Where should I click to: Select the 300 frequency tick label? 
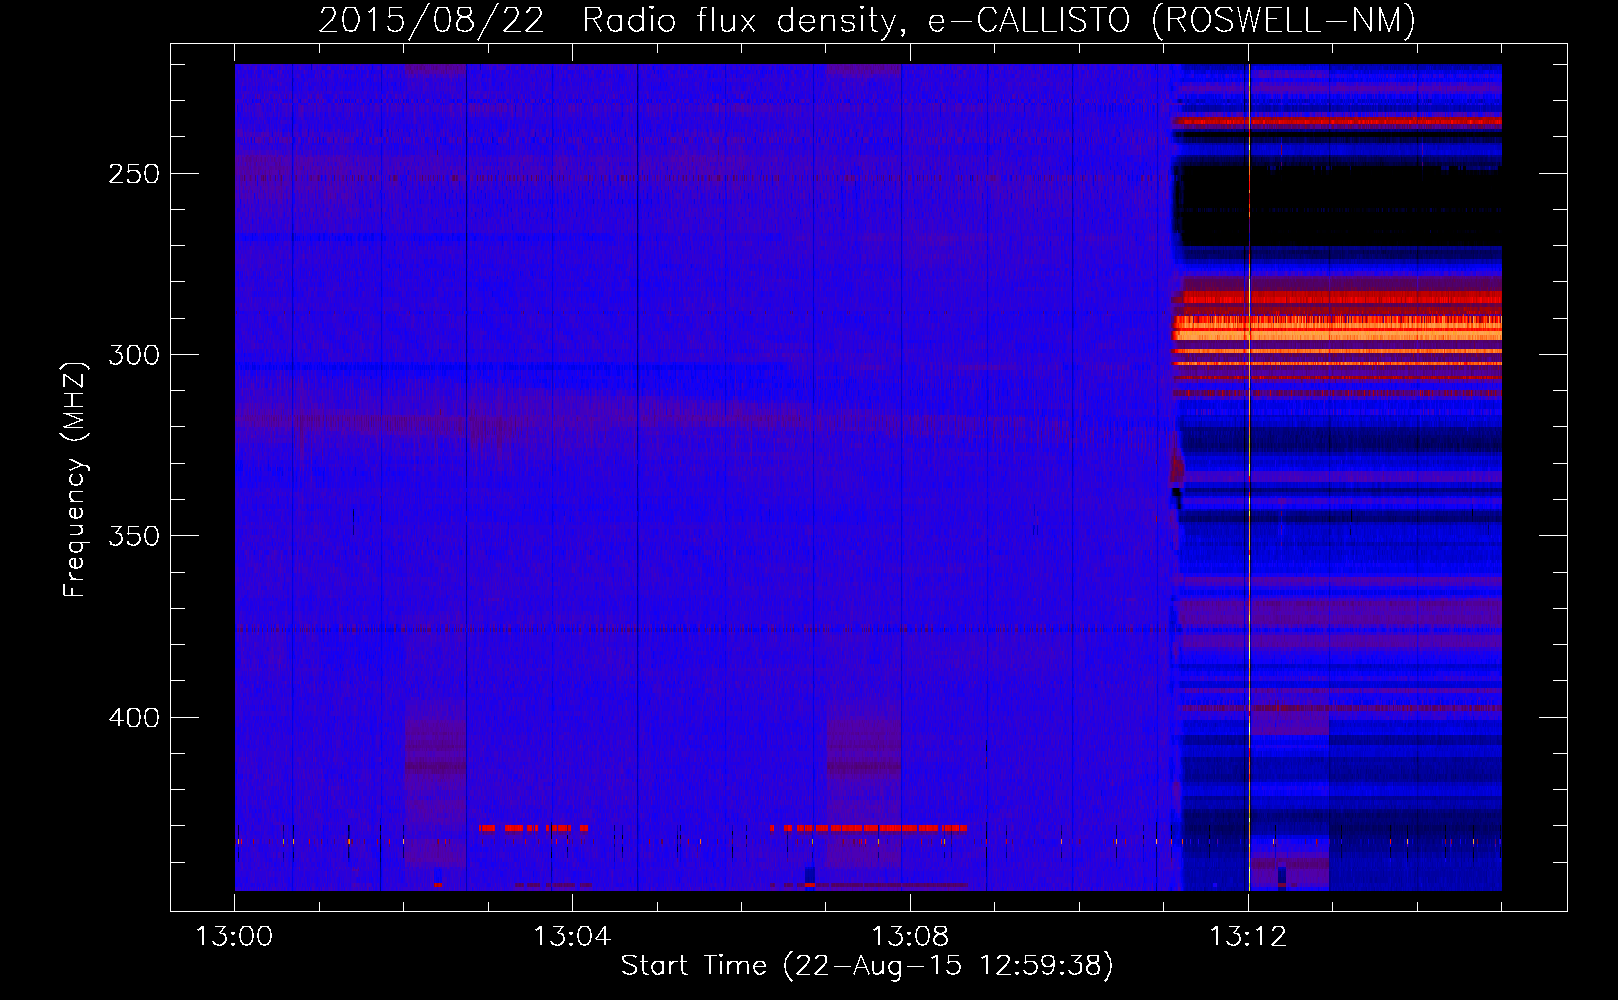click(x=134, y=355)
